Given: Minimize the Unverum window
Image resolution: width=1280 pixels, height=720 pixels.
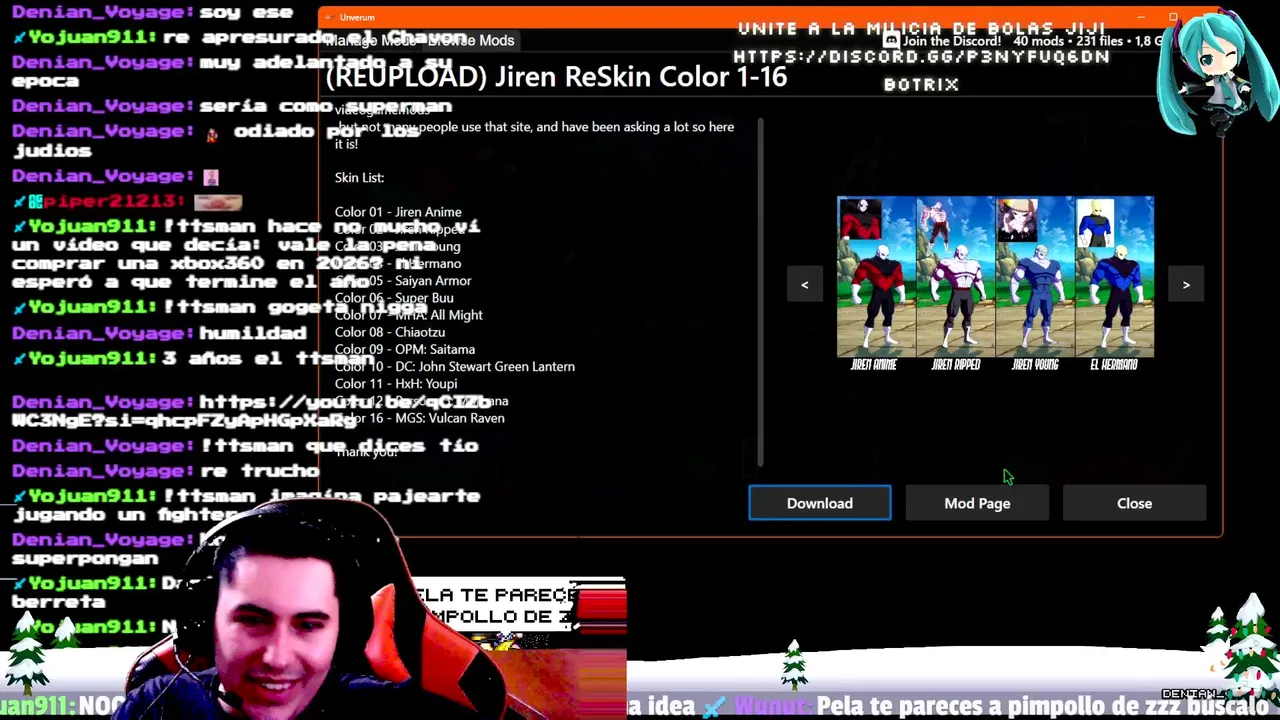Looking at the screenshot, I should click(x=1141, y=17).
